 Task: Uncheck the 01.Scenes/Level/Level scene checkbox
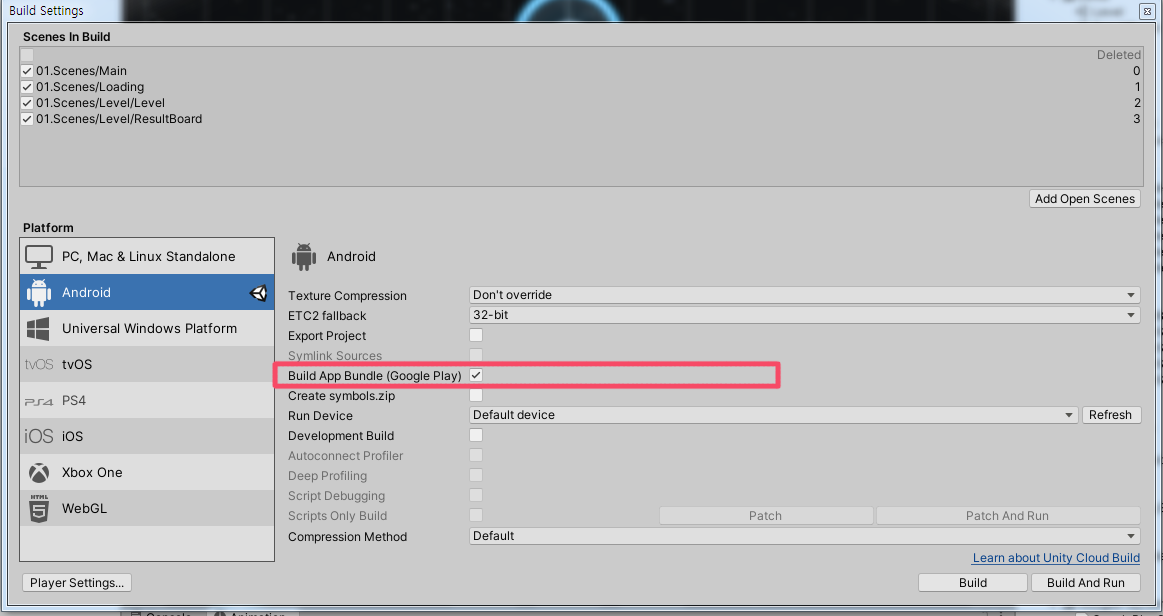[27, 103]
